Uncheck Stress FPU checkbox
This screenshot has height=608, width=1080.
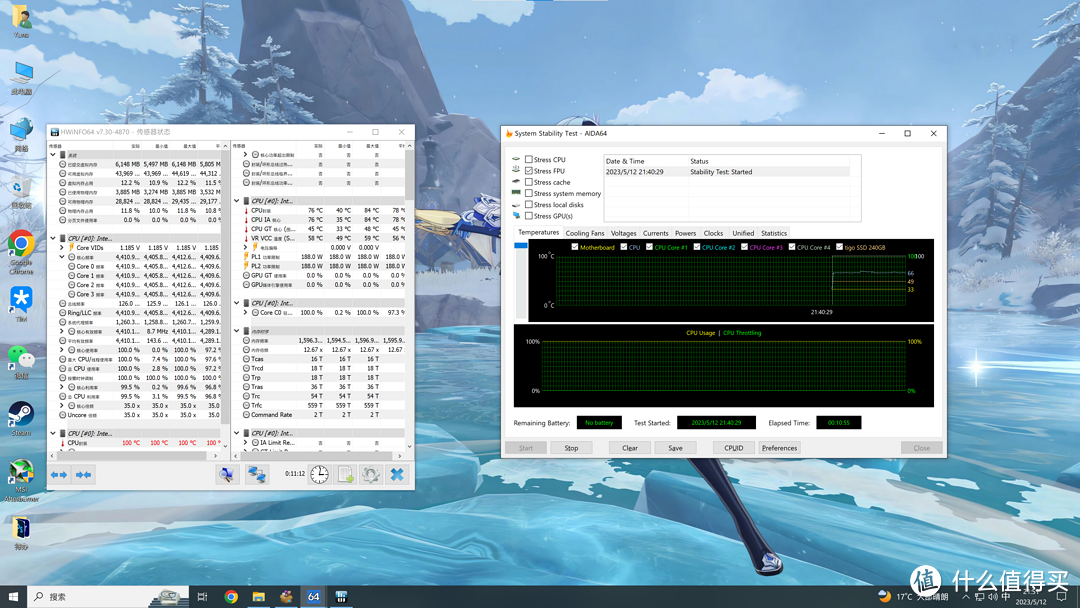[x=529, y=171]
